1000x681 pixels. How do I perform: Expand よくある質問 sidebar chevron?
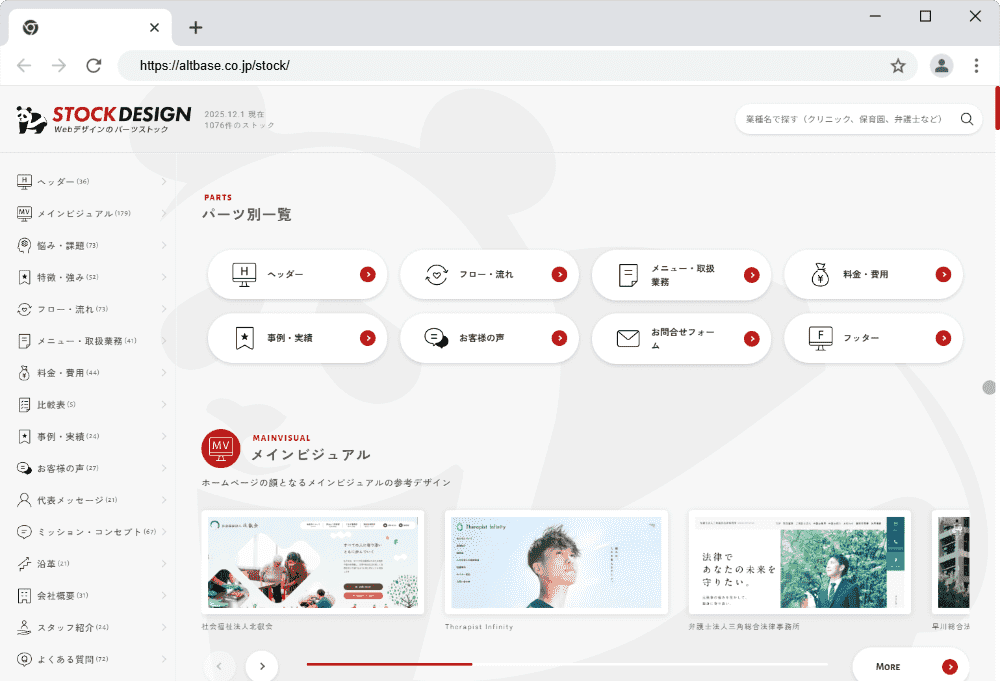pos(164,660)
